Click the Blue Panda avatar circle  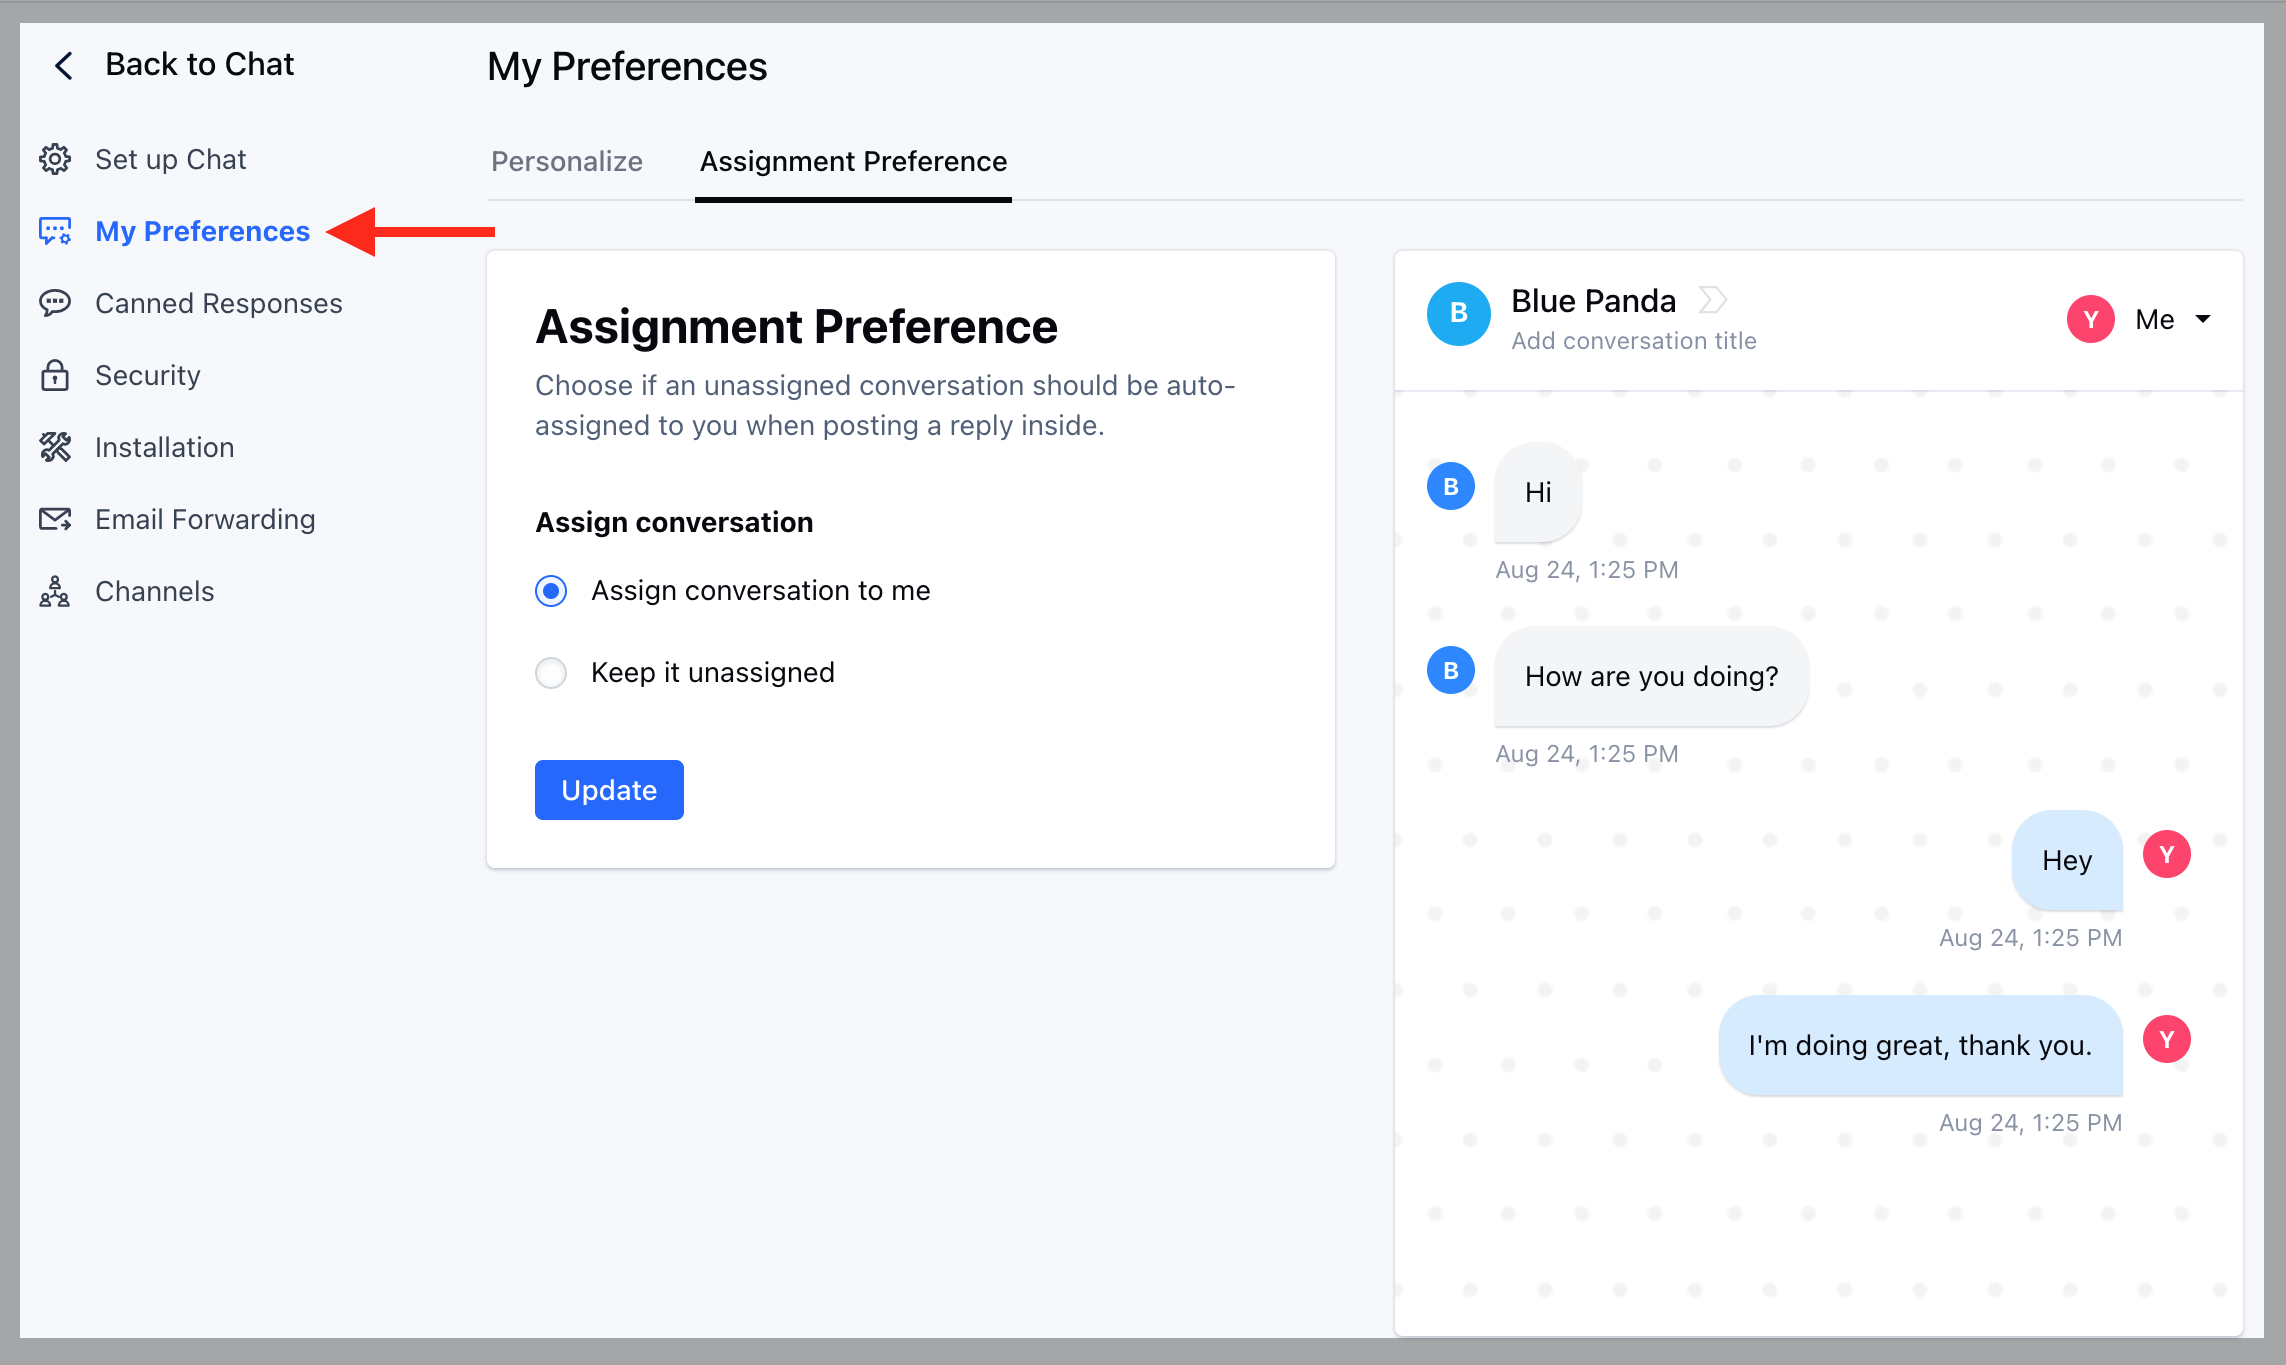tap(1458, 314)
